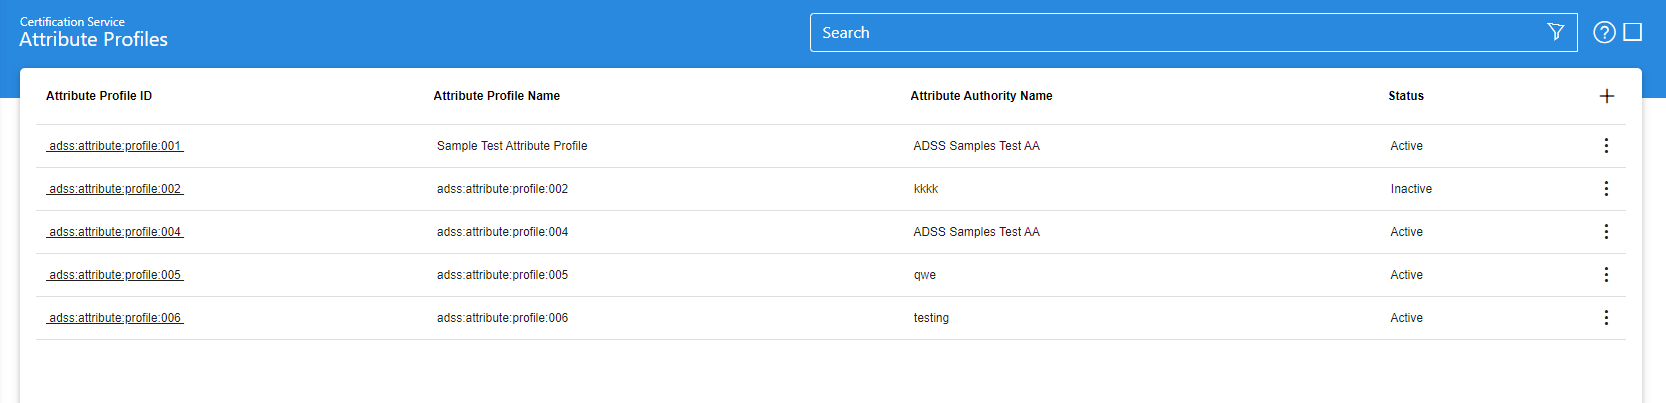
Task: Go to adss:attribute:profile:006 link
Action: coord(115,318)
